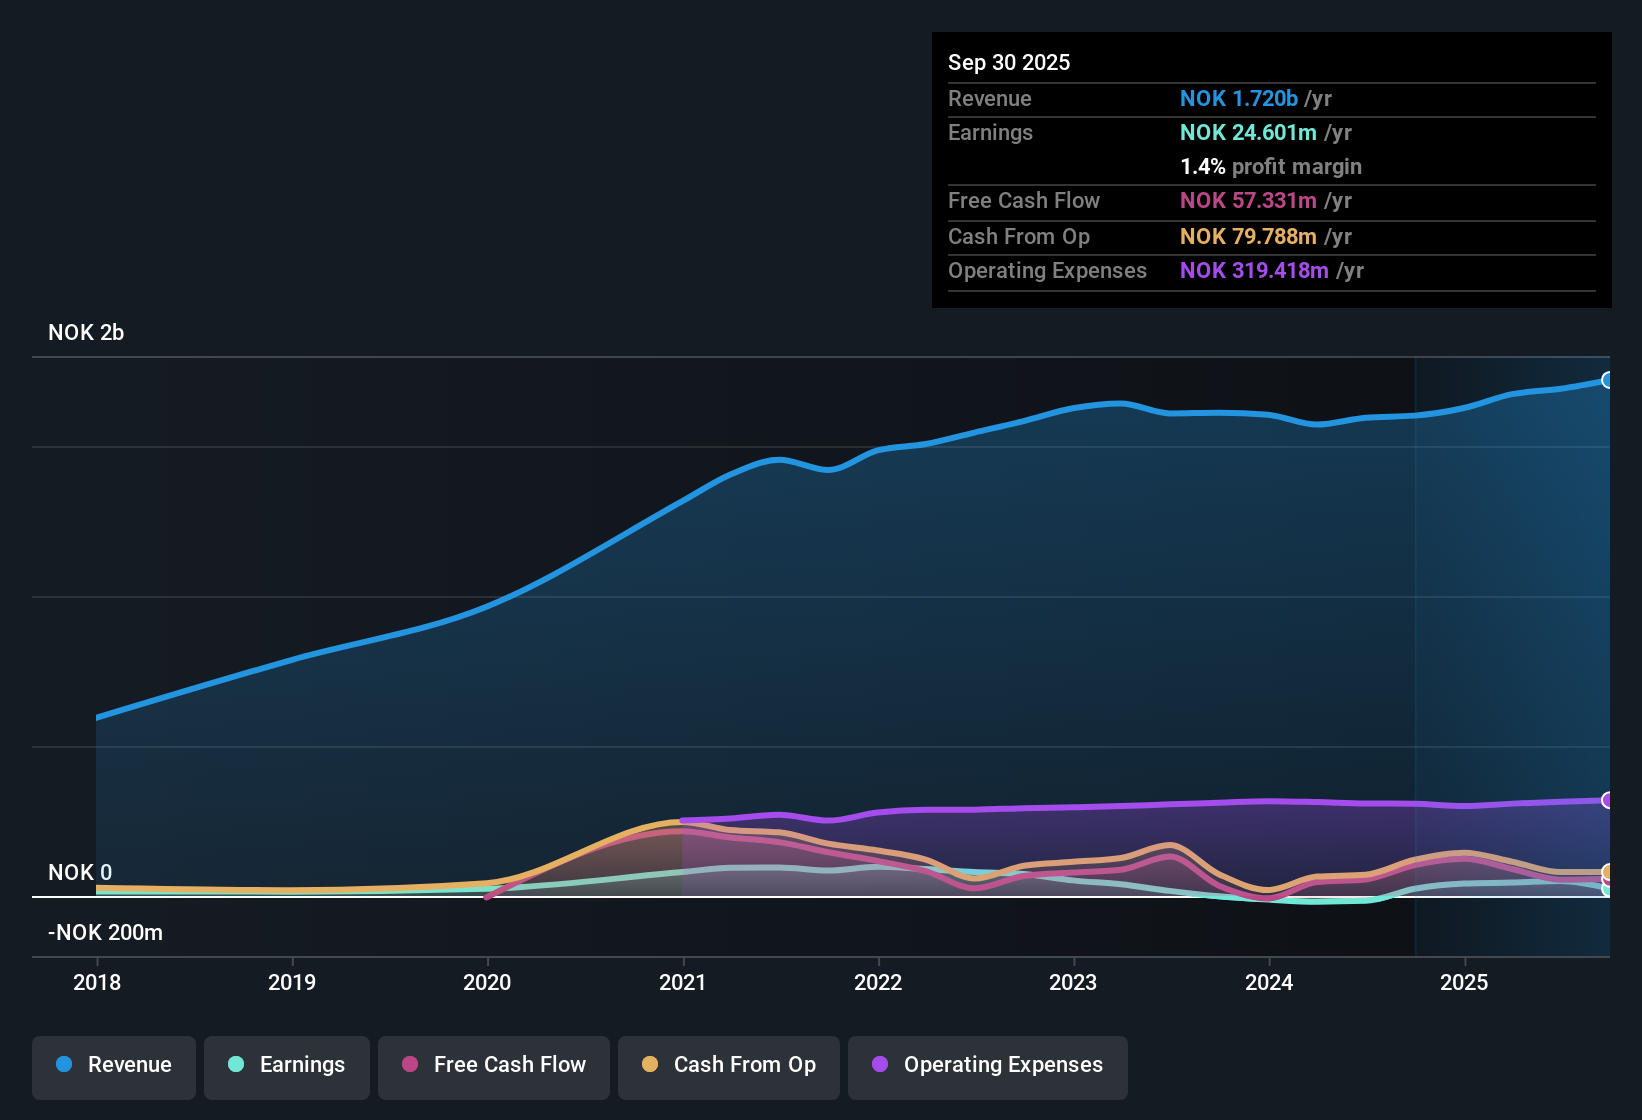The width and height of the screenshot is (1642, 1120).
Task: Click the NOK 24.601m Earnings value
Action: 1248,132
